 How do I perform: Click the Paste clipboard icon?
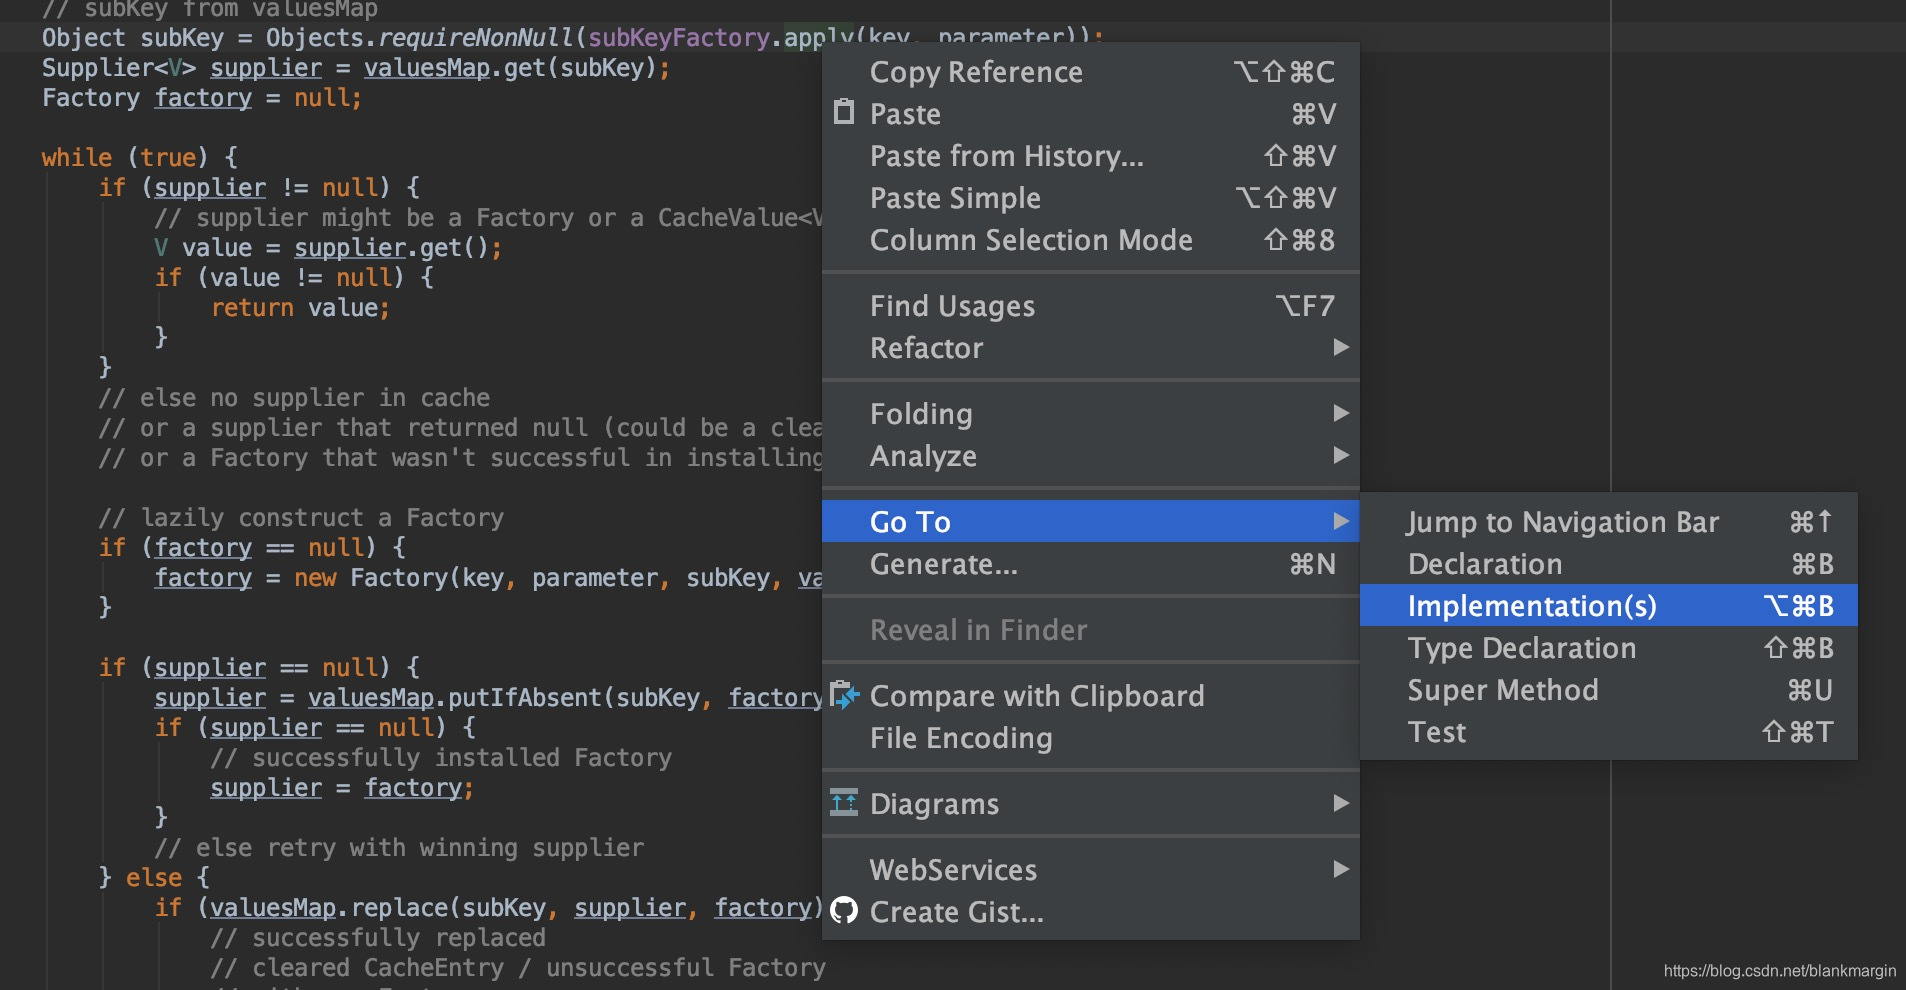click(844, 112)
